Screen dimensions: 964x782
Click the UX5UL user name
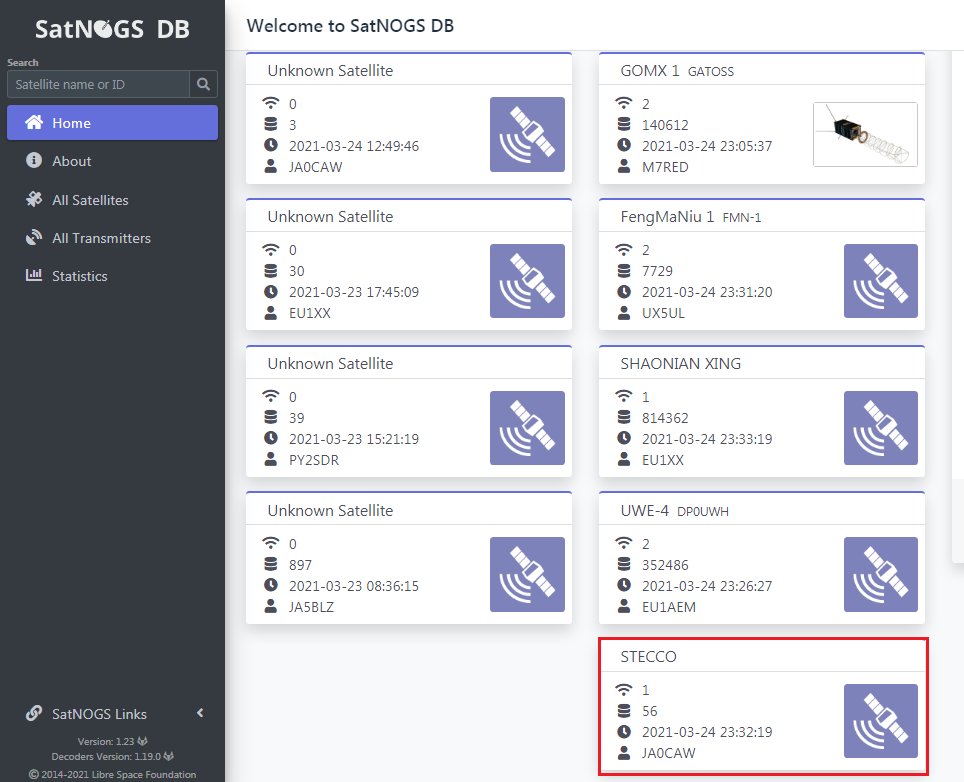click(x=663, y=313)
